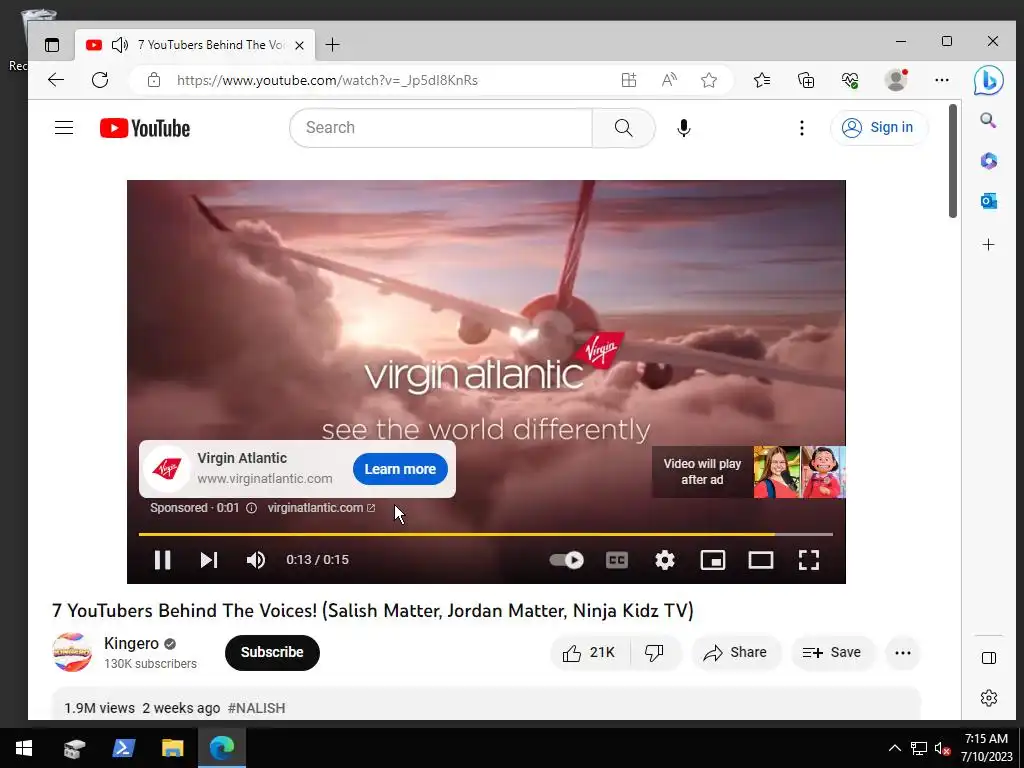Show hidden system tray icons
Image resolution: width=1024 pixels, height=768 pixels.
tap(895, 748)
